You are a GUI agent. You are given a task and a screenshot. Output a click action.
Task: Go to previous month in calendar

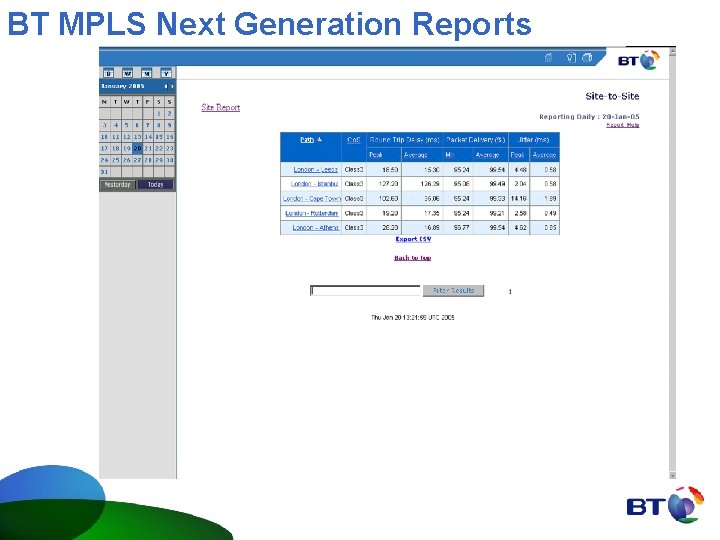(x=165, y=86)
